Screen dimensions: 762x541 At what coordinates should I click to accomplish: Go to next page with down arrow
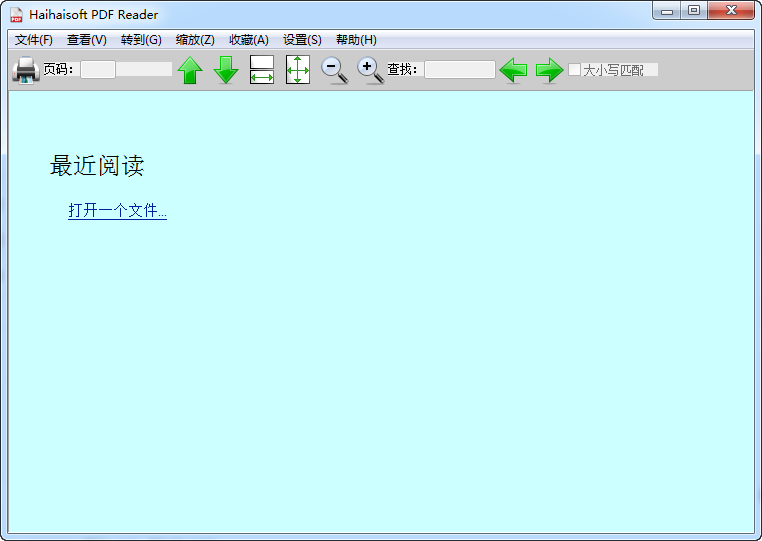226,70
